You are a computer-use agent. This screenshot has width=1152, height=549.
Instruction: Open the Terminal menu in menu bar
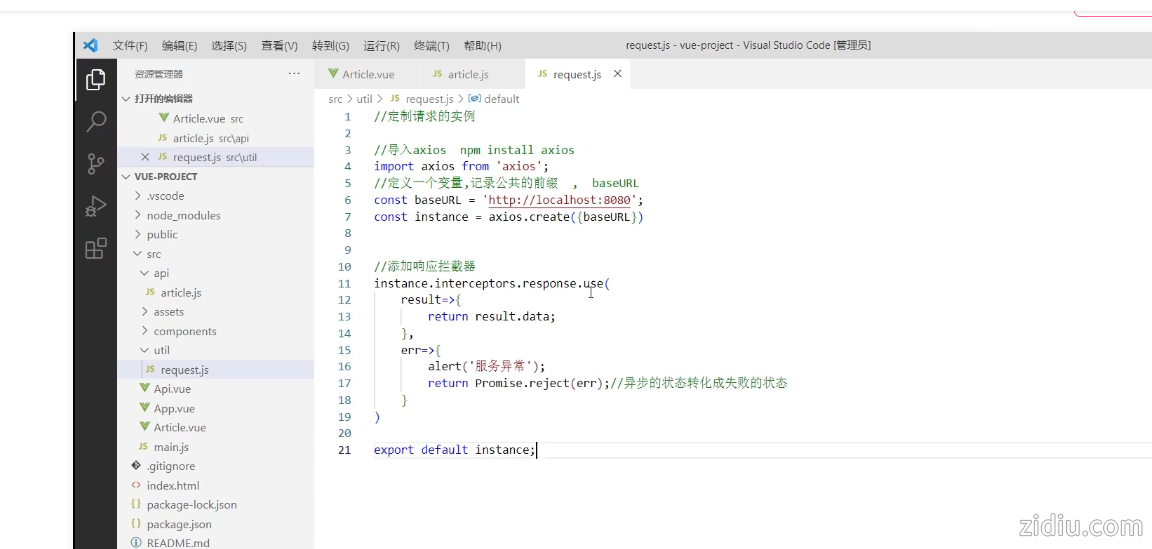[x=431, y=46]
